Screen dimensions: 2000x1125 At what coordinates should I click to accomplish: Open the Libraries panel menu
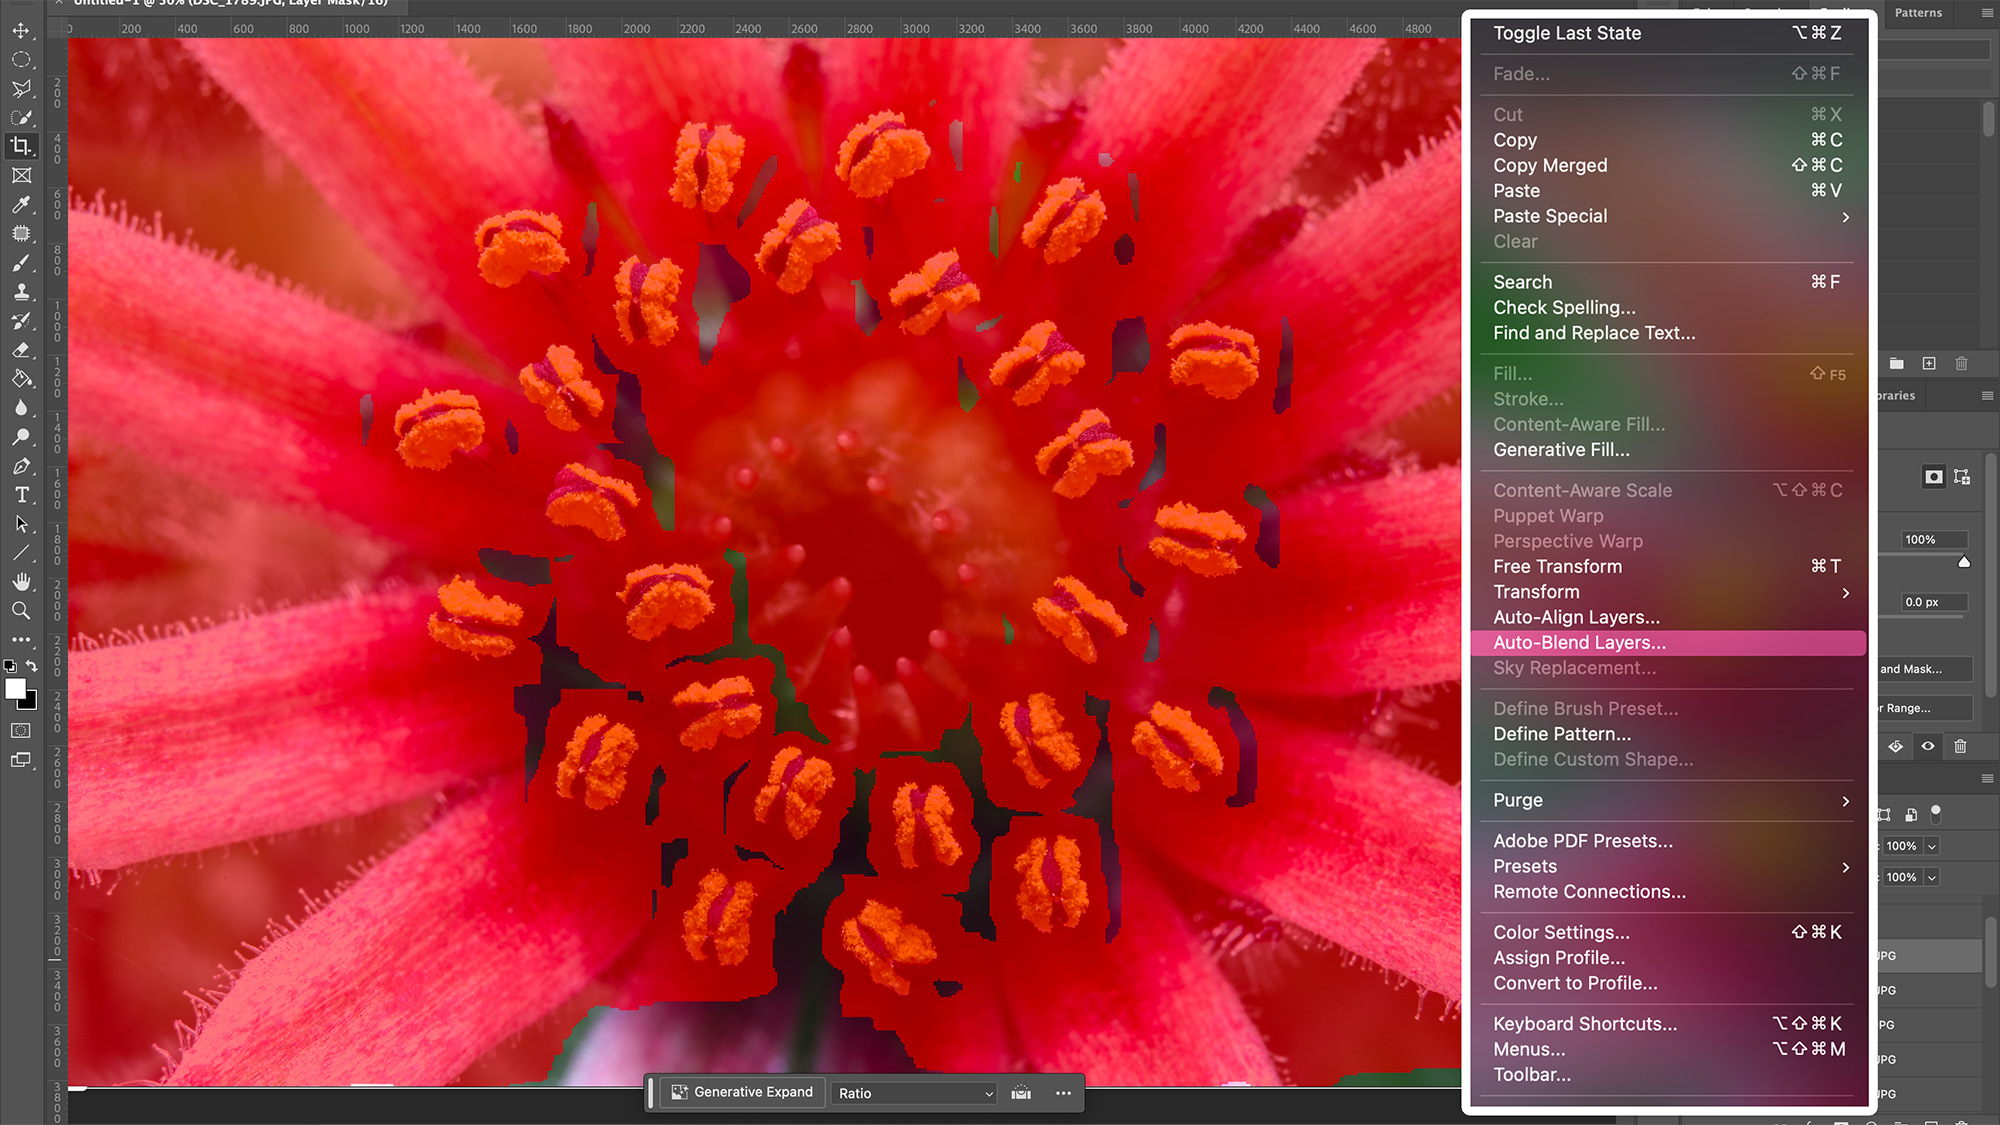(x=1987, y=396)
